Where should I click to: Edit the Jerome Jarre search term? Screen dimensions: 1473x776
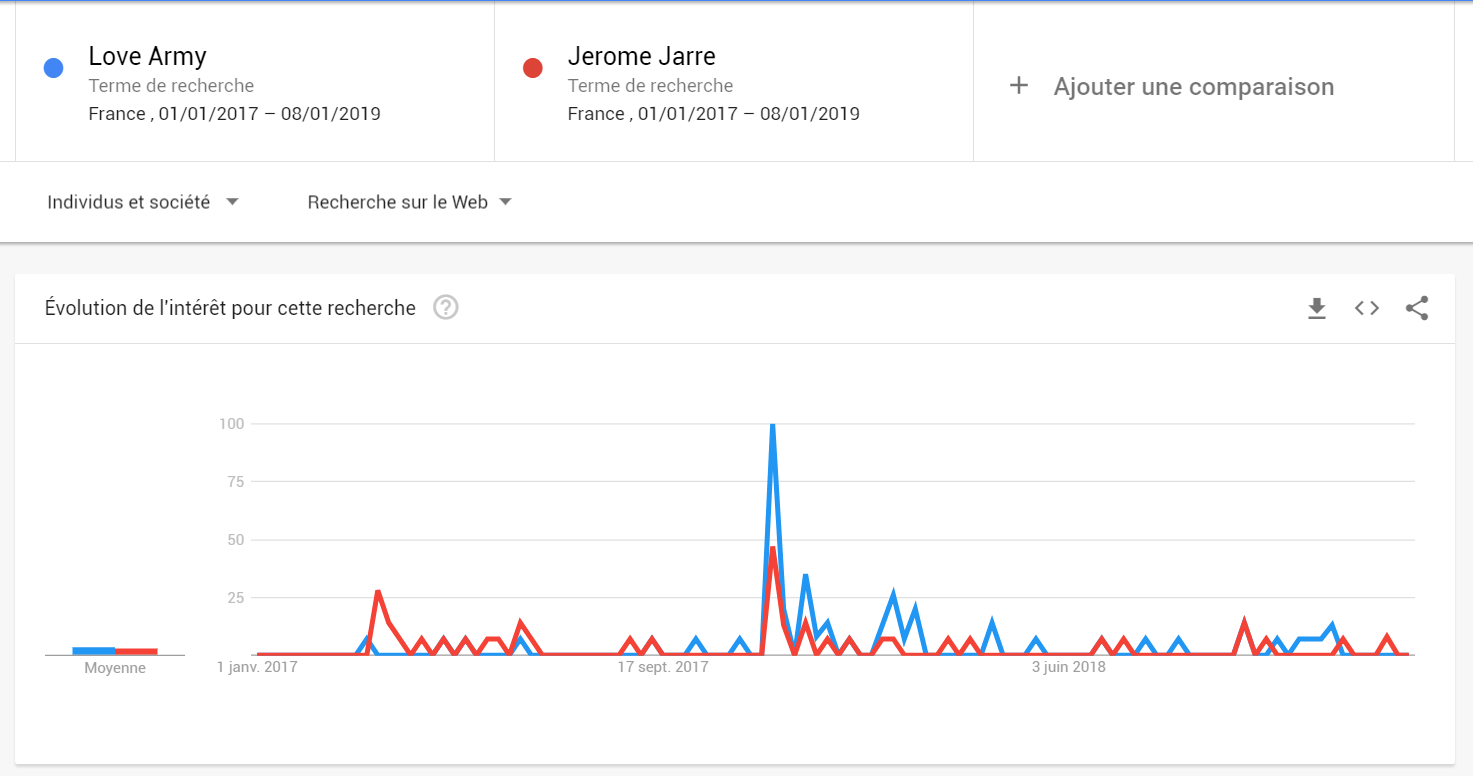(642, 56)
